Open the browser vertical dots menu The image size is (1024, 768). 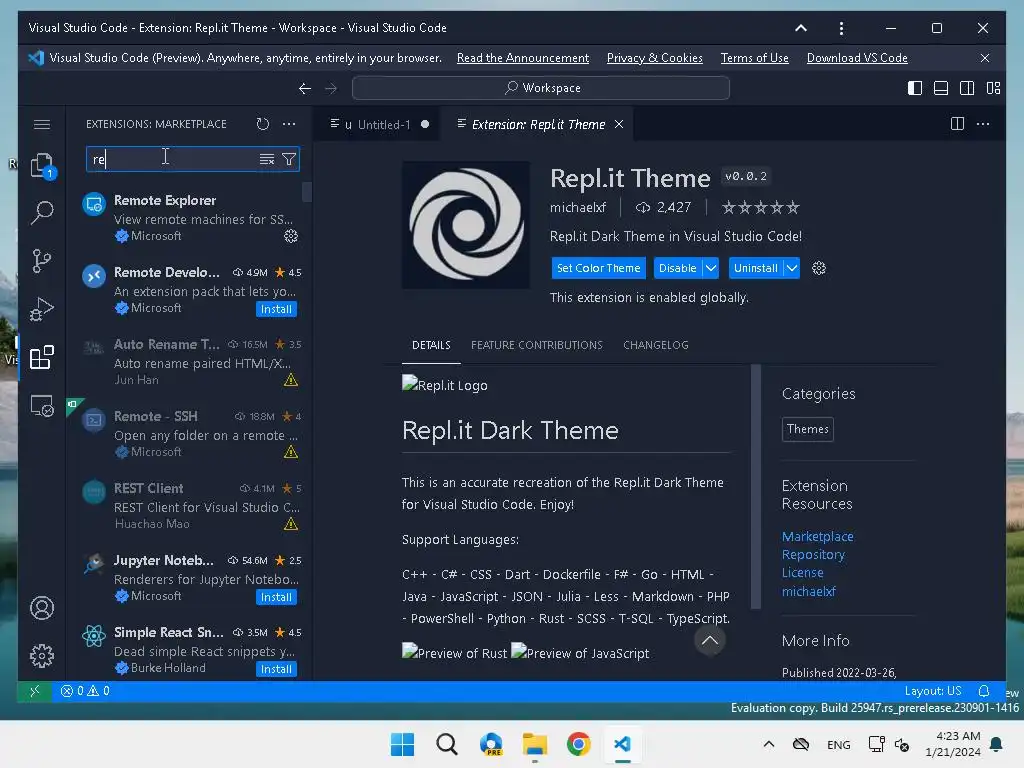coord(841,28)
